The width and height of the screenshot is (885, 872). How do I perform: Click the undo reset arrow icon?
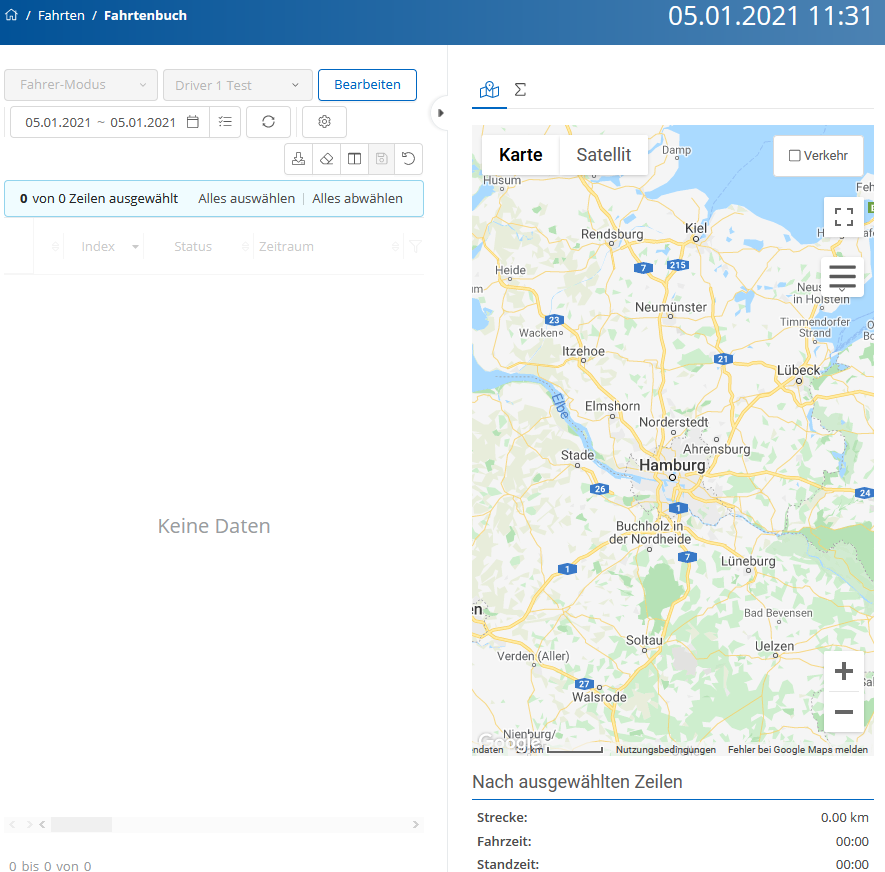click(408, 159)
